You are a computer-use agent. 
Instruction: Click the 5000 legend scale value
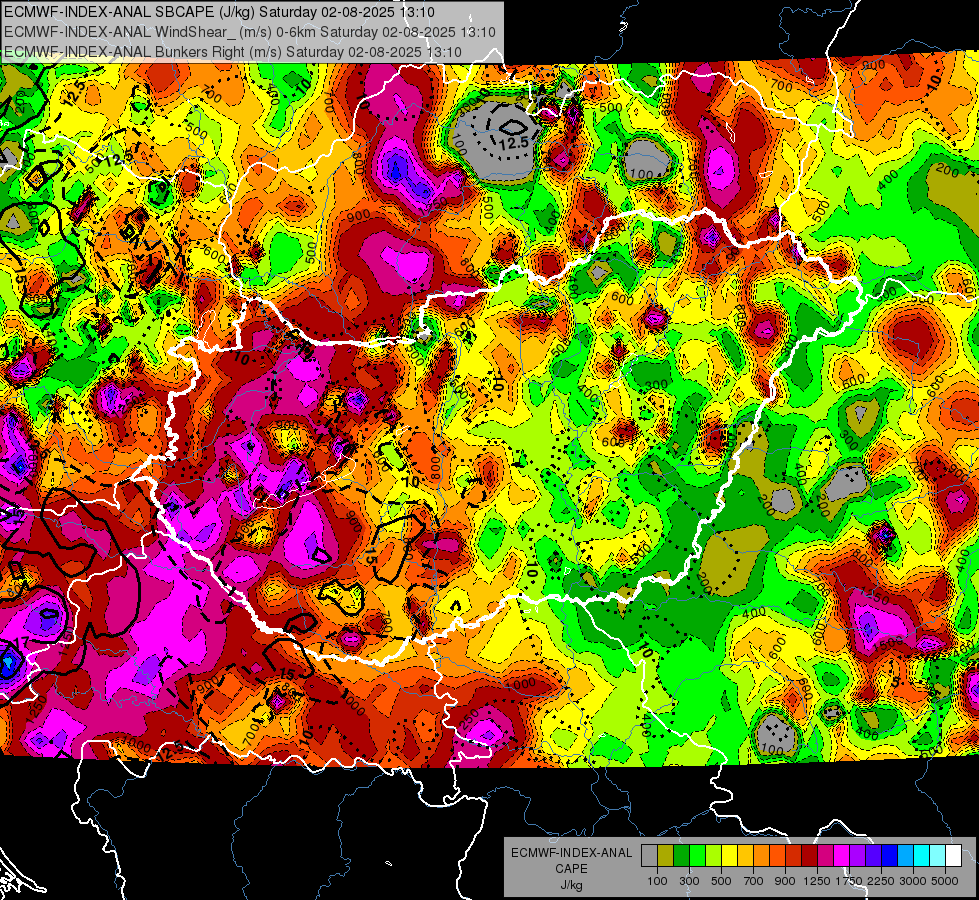click(x=945, y=881)
